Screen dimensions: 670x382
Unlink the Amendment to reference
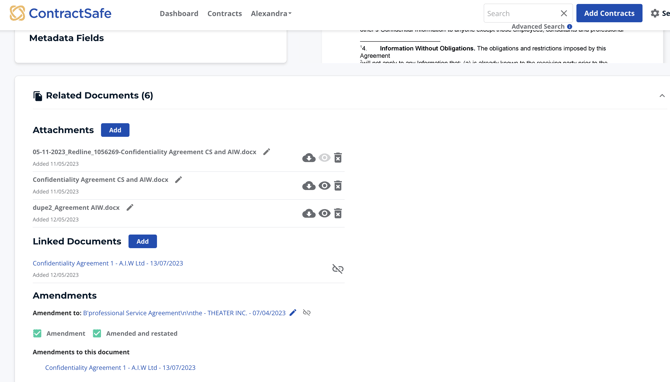[307, 313]
